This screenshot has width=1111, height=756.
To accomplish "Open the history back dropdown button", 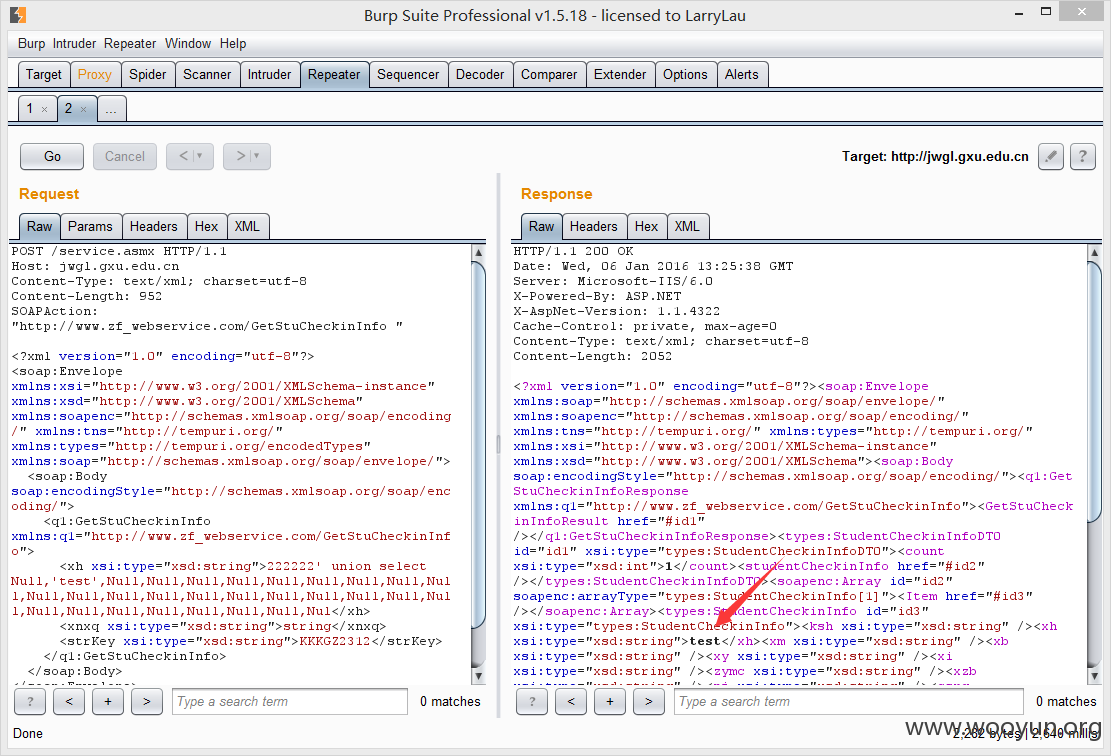I will [x=190, y=157].
